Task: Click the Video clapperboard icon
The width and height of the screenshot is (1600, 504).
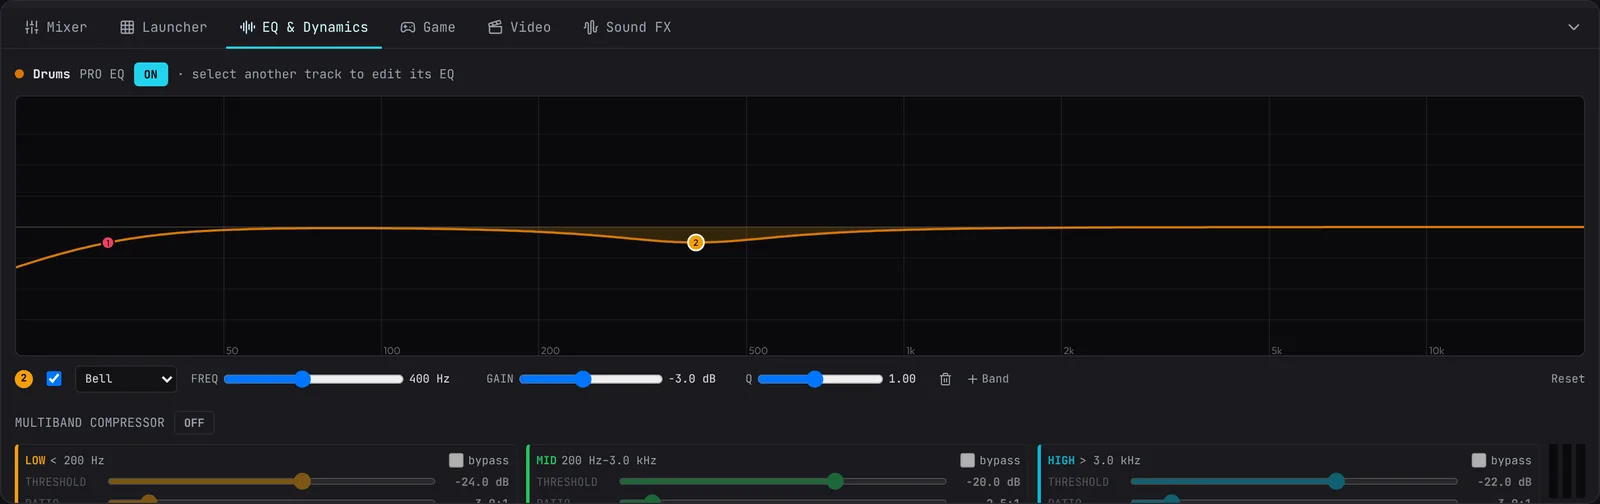Action: pos(495,27)
